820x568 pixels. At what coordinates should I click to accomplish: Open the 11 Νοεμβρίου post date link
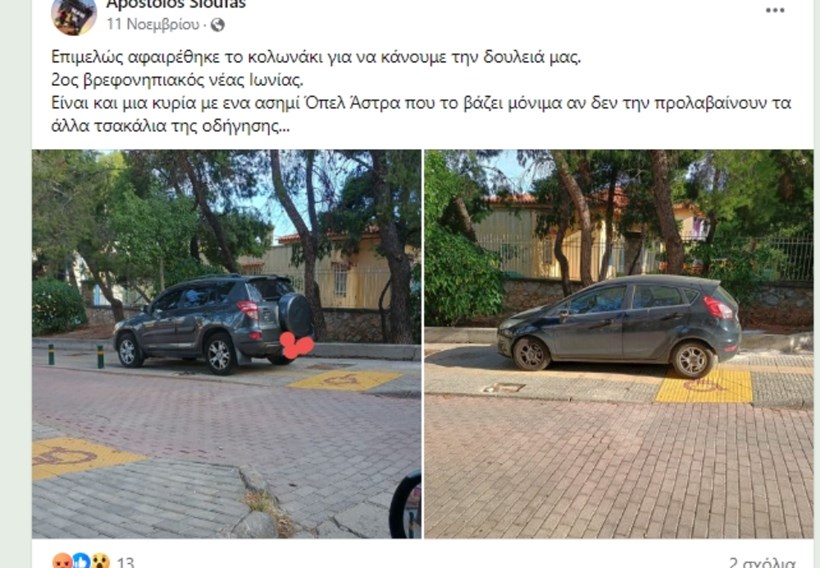[153, 25]
